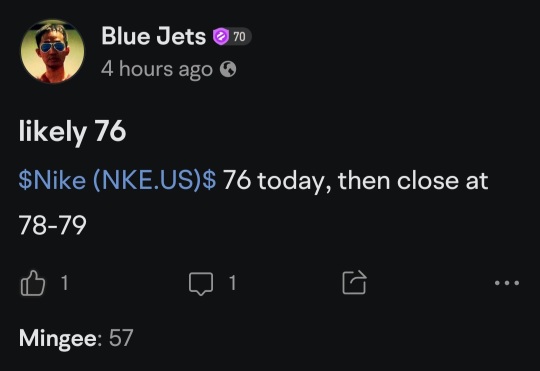Click the level 70 badge
The width and height of the screenshot is (540, 371).
239,36
